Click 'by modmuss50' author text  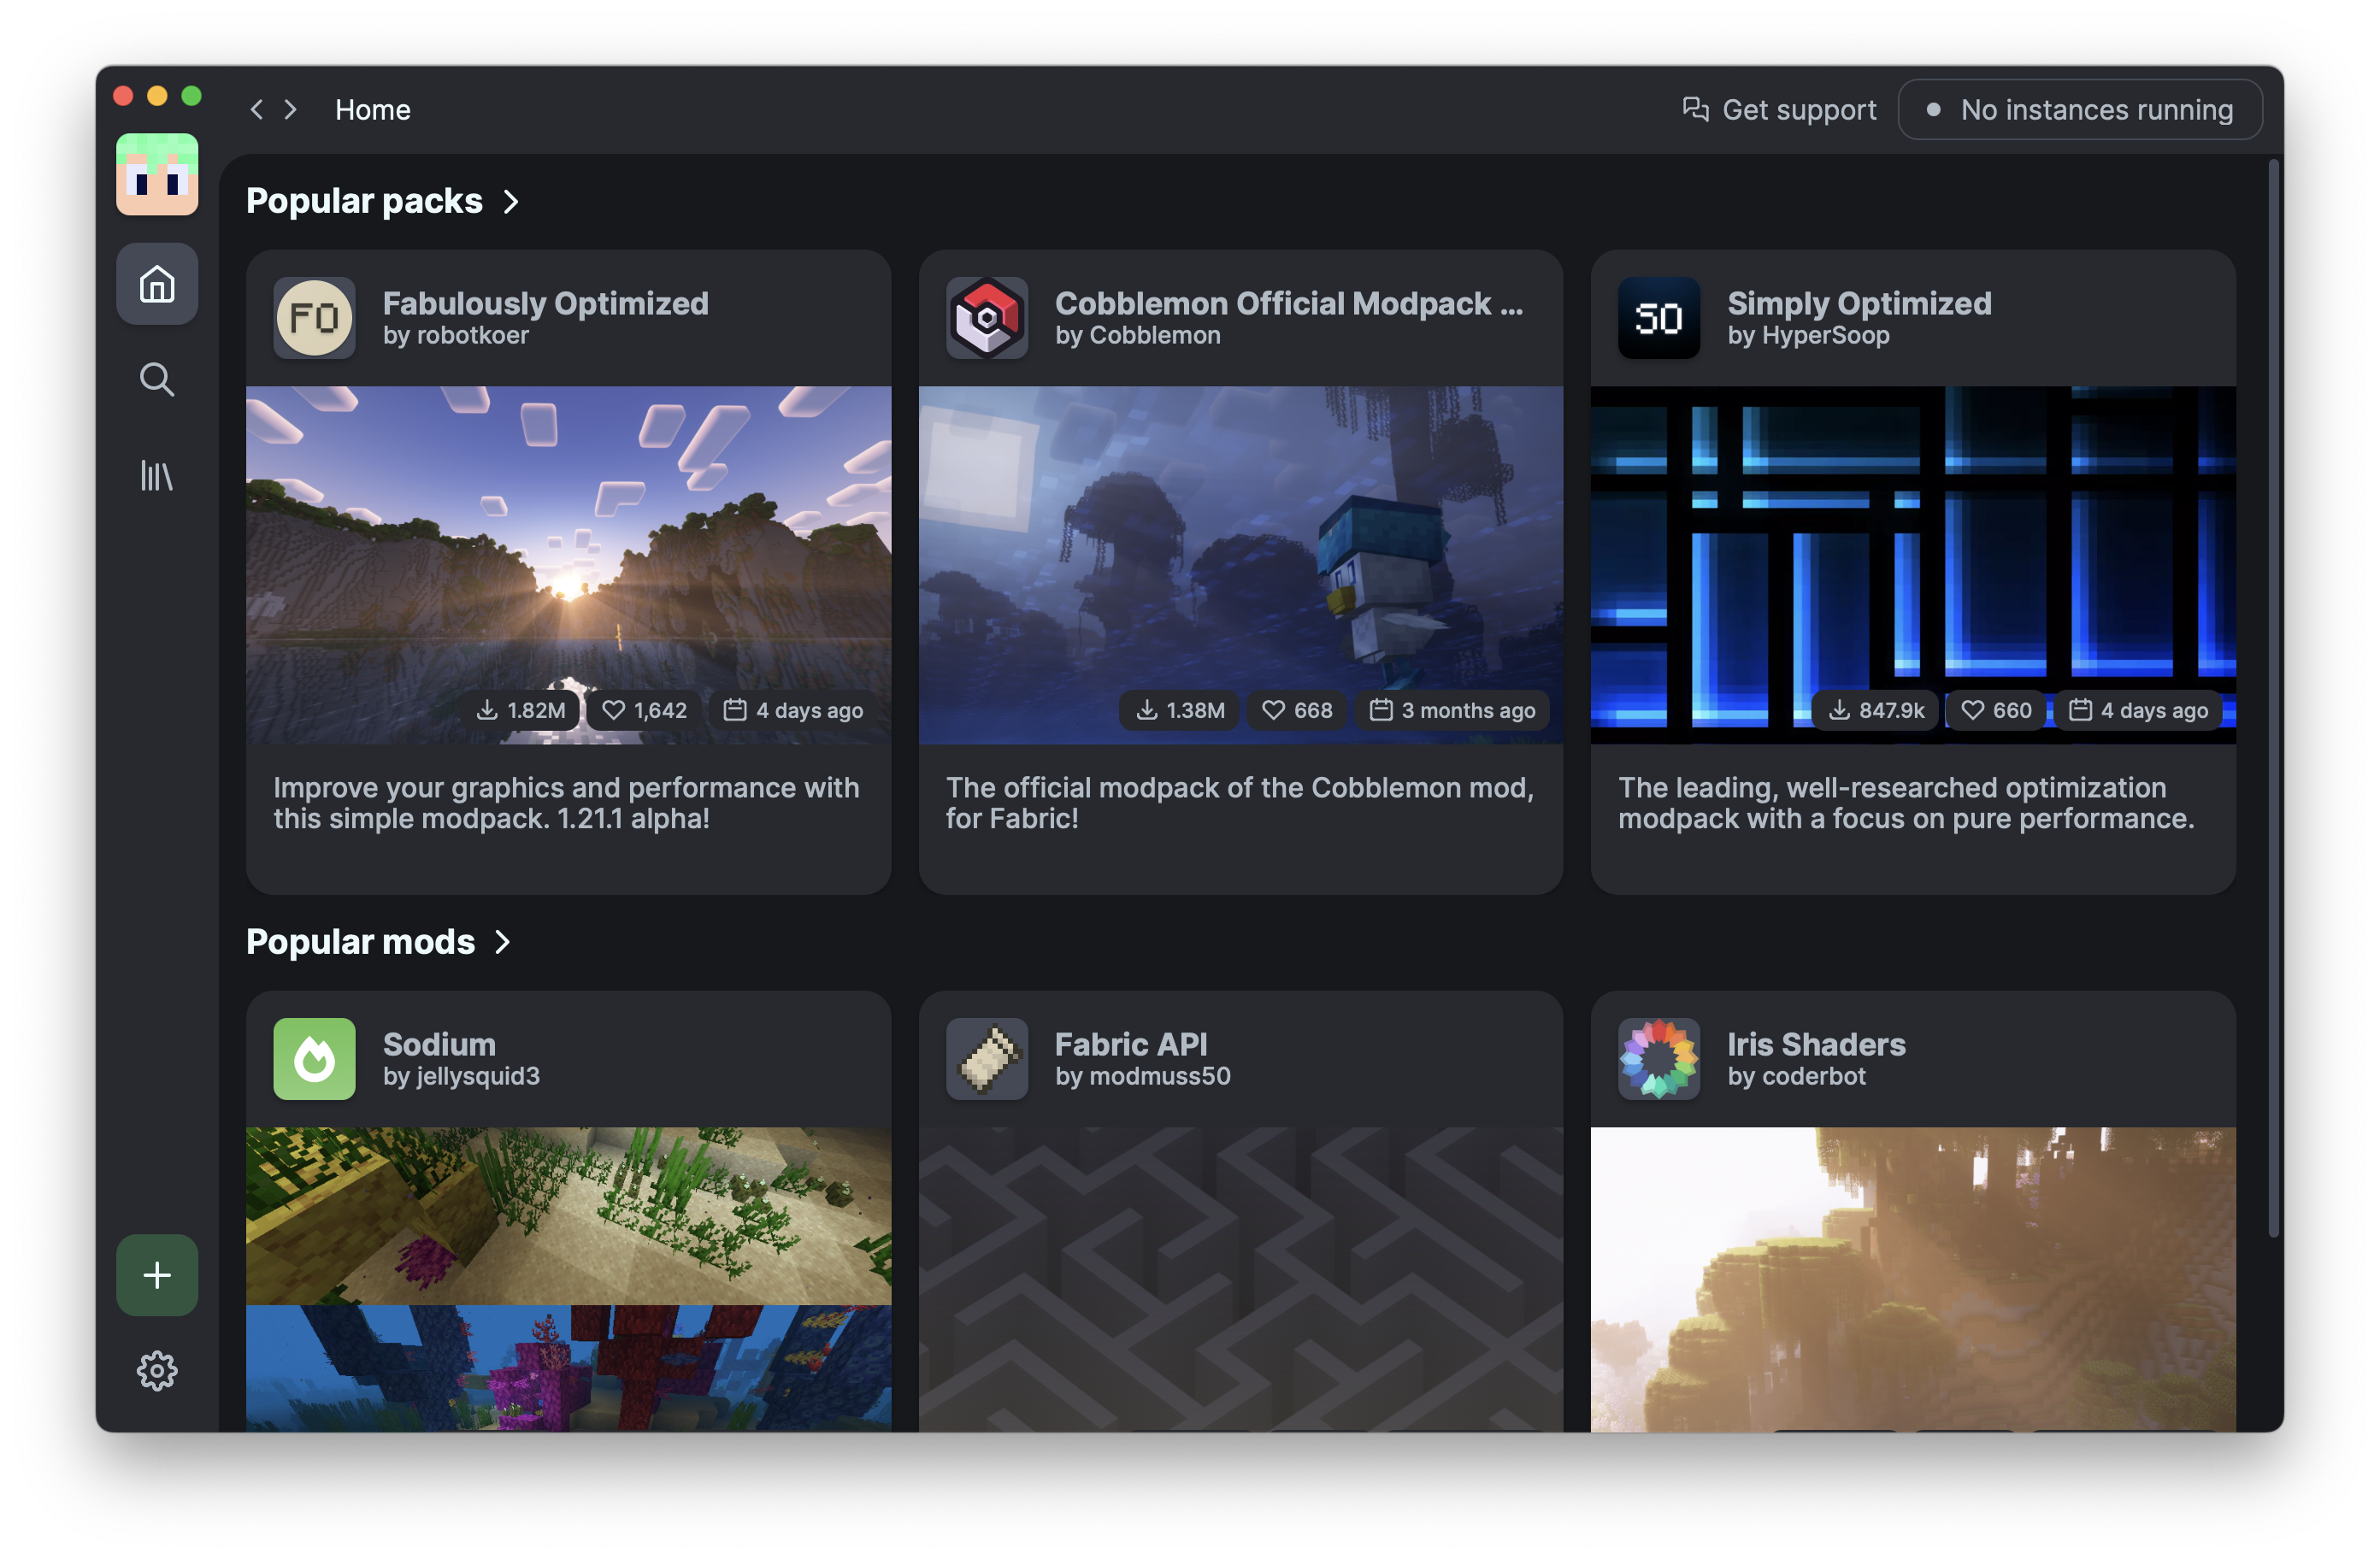1142,1077
